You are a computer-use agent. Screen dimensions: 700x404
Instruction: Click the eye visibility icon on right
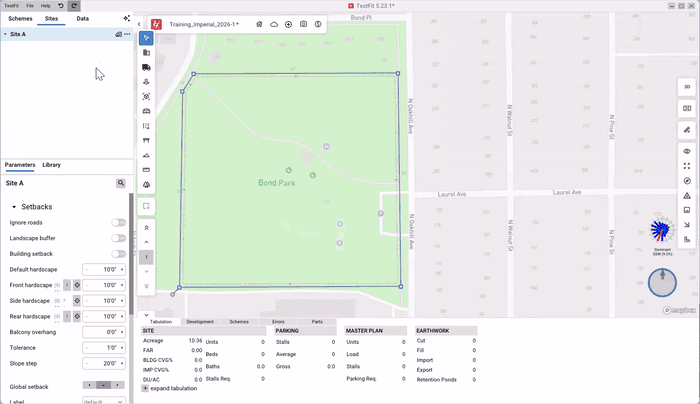687,151
